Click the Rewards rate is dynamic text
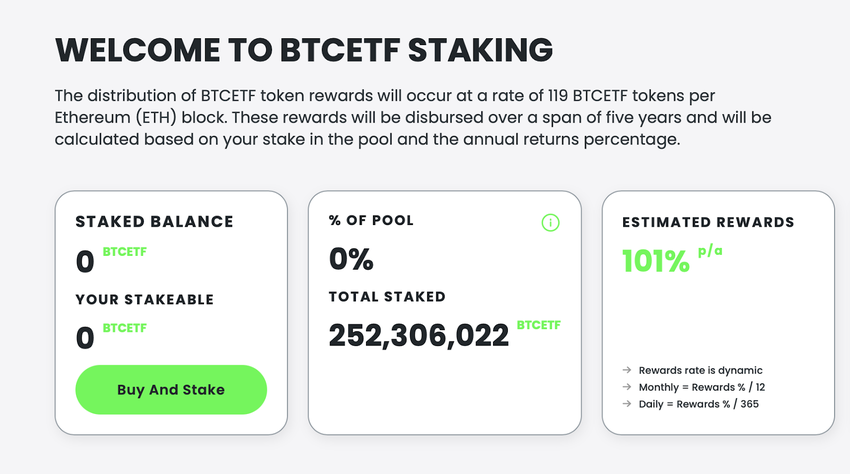The width and height of the screenshot is (850, 474). (x=700, y=370)
